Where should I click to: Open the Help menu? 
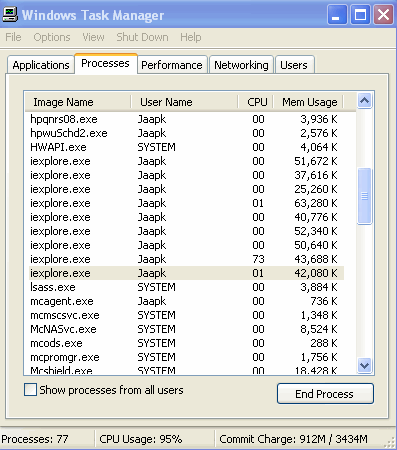pos(191,37)
